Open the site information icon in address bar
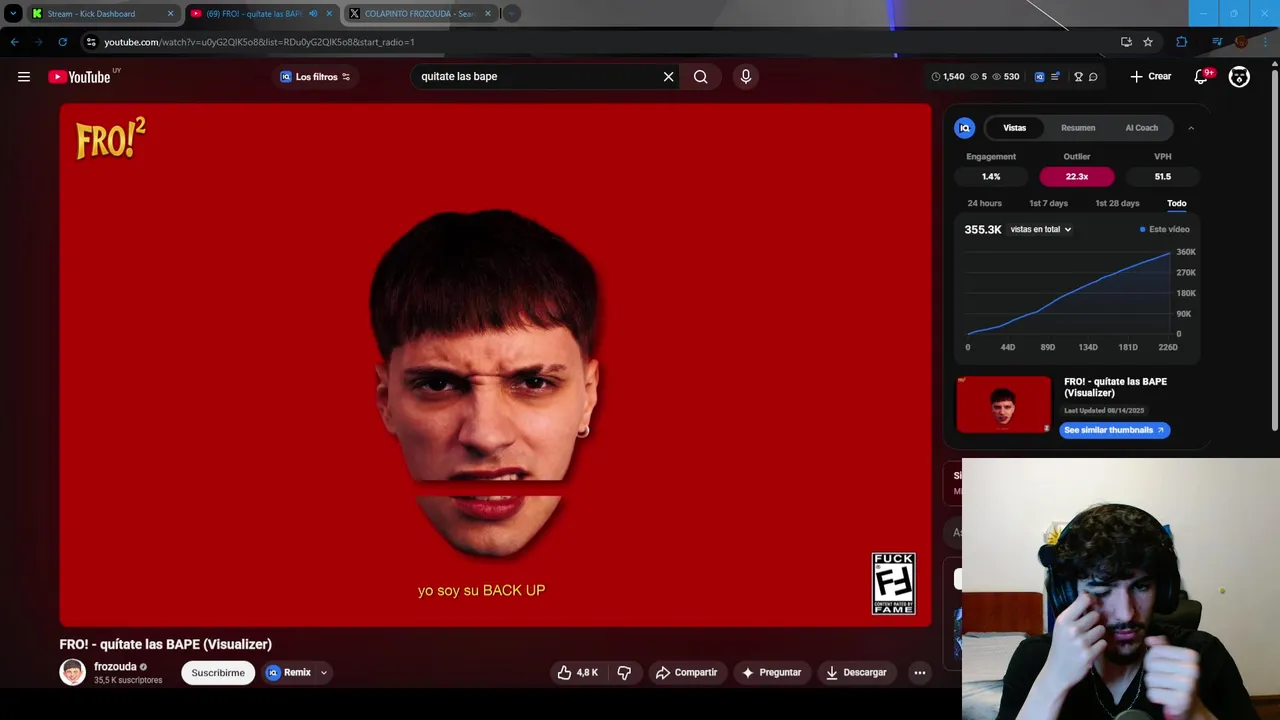Image resolution: width=1280 pixels, height=720 pixels. (91, 42)
